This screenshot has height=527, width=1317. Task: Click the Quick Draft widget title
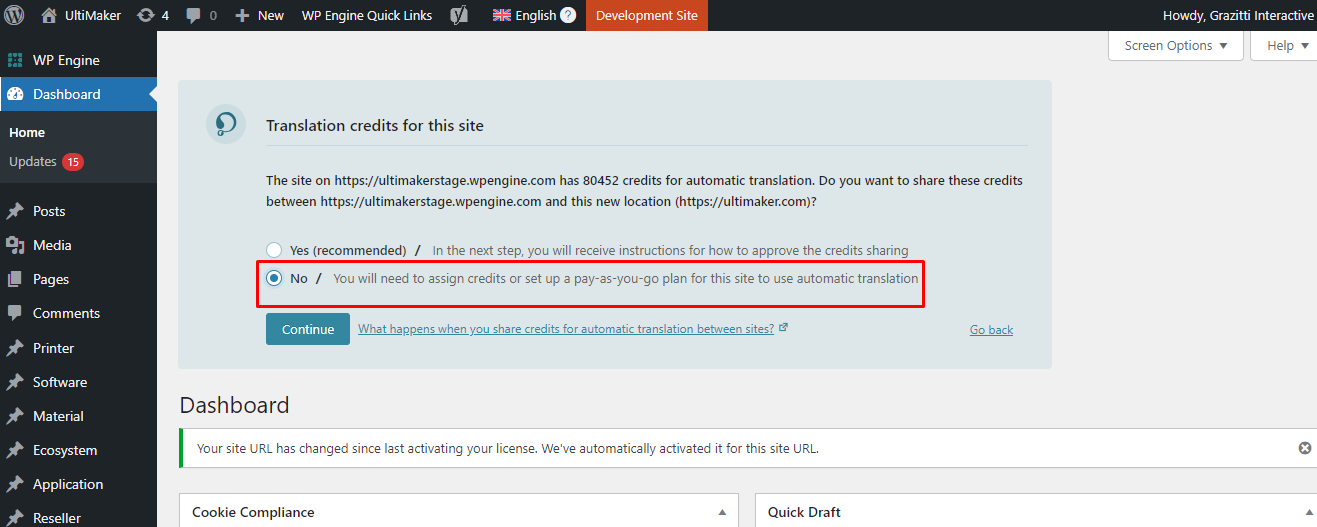click(804, 512)
